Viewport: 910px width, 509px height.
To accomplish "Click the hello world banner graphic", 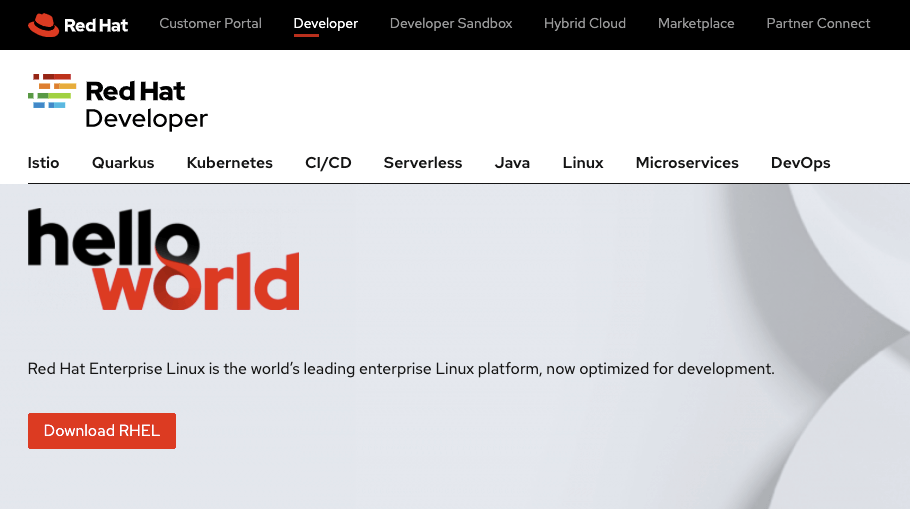I will point(163,260).
